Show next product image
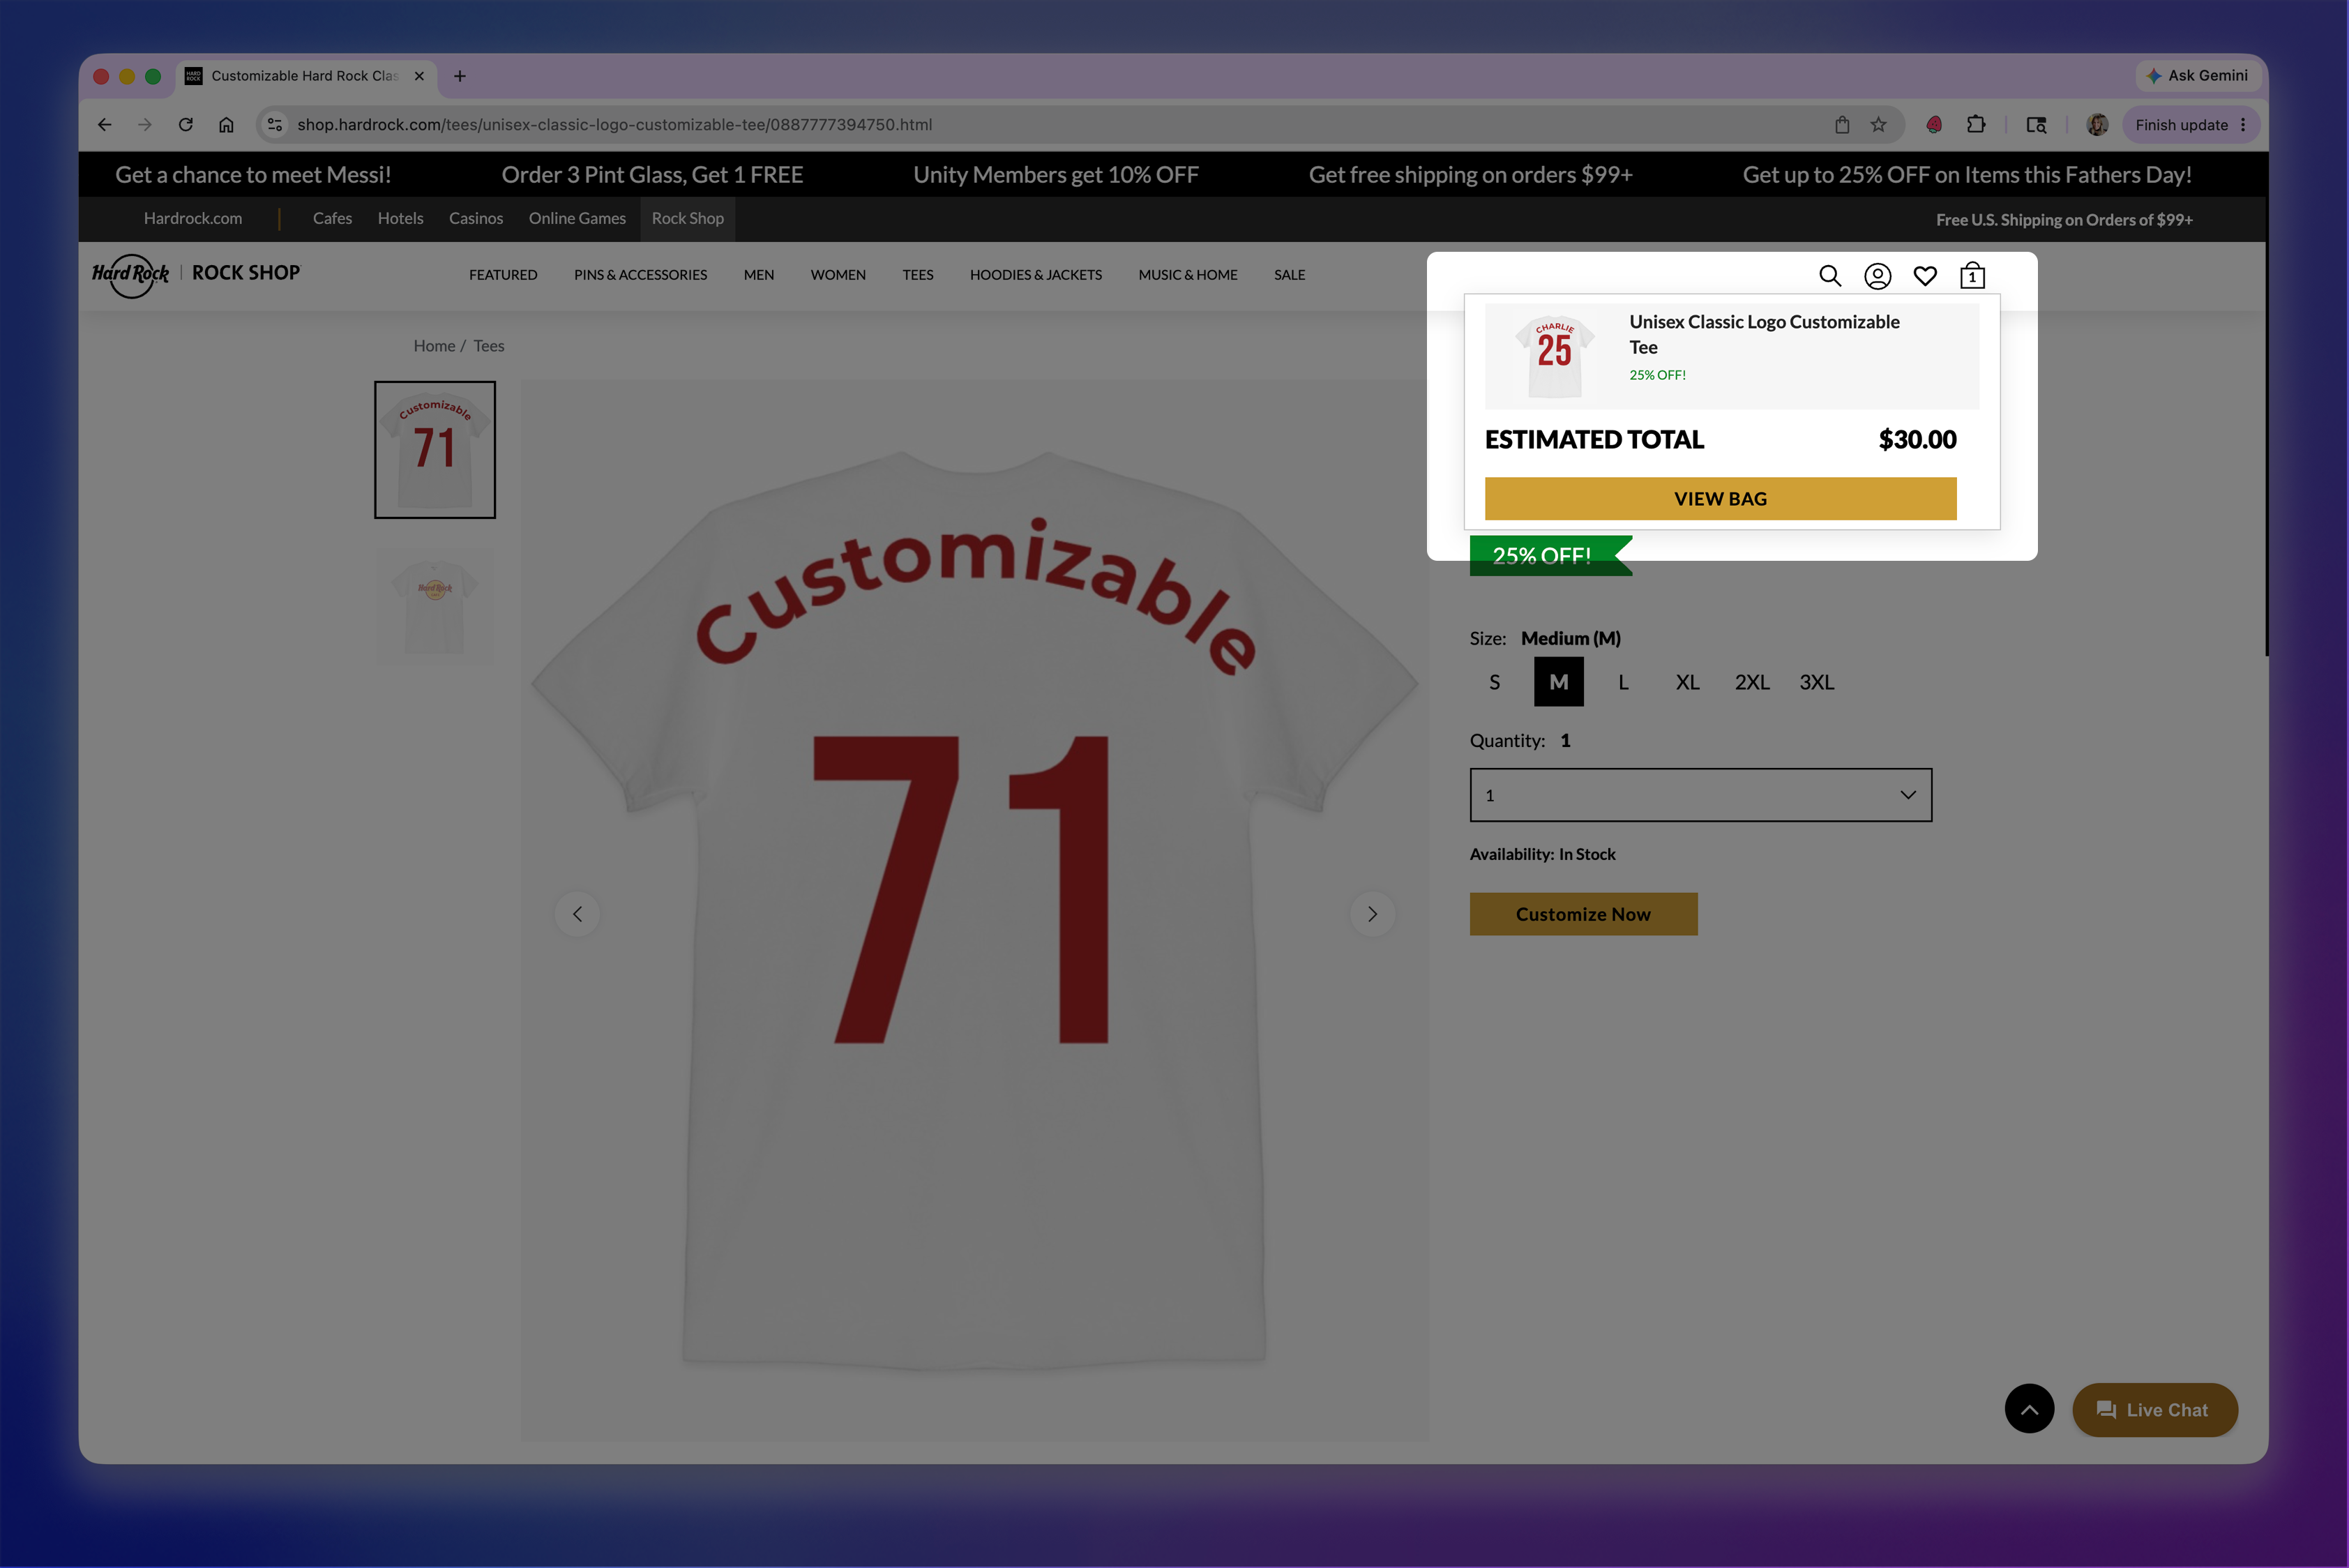This screenshot has height=1568, width=2349. coord(1372,914)
